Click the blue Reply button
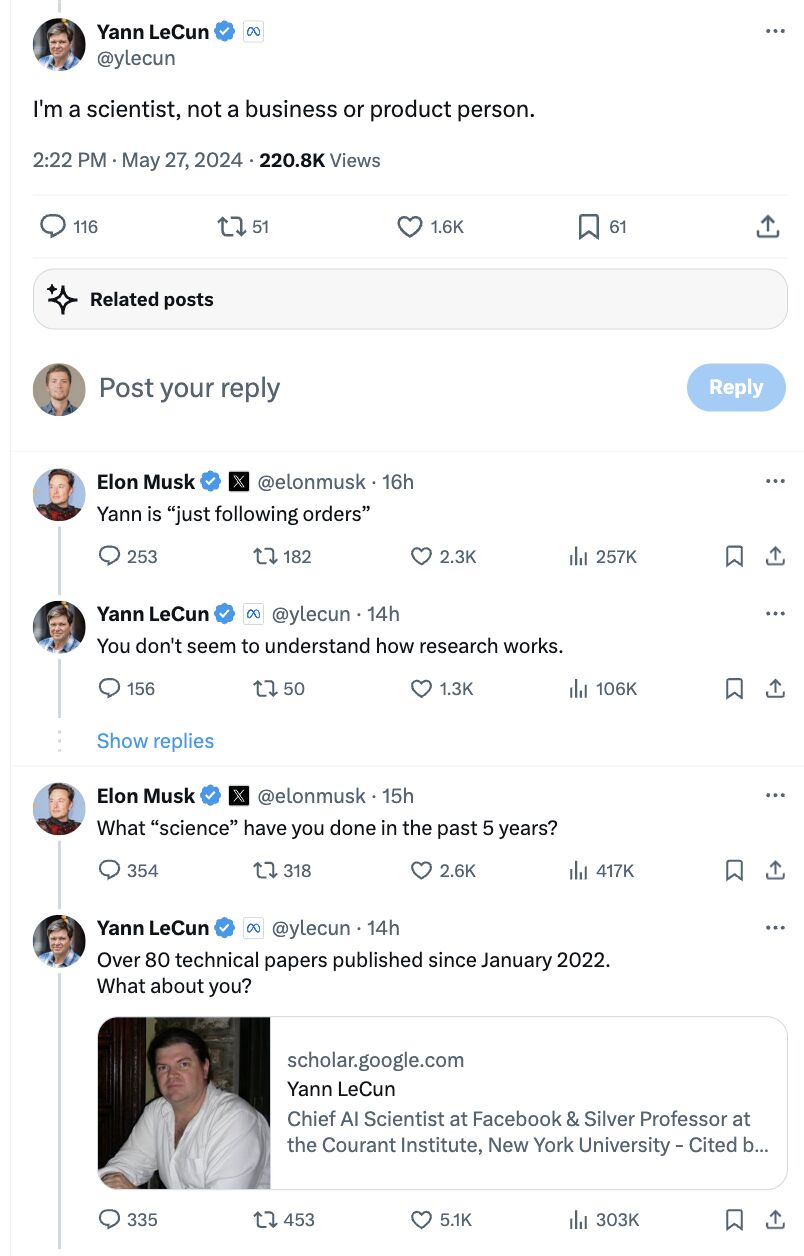 pyautogui.click(x=736, y=387)
